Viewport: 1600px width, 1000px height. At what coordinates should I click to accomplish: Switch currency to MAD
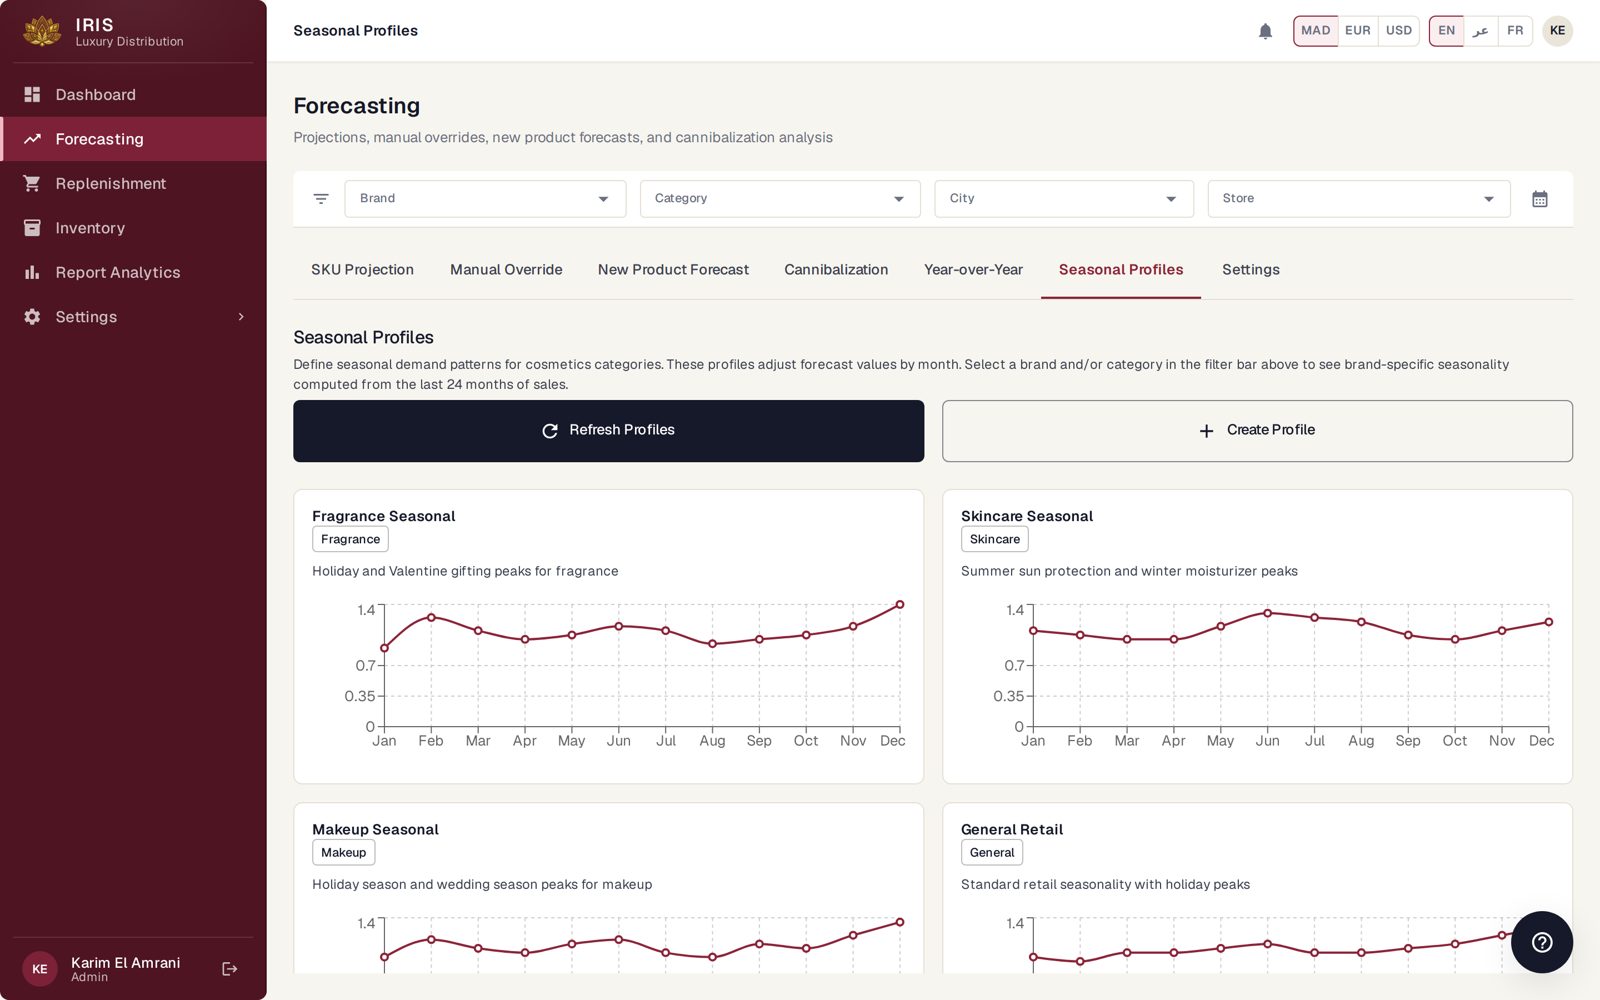coord(1315,31)
